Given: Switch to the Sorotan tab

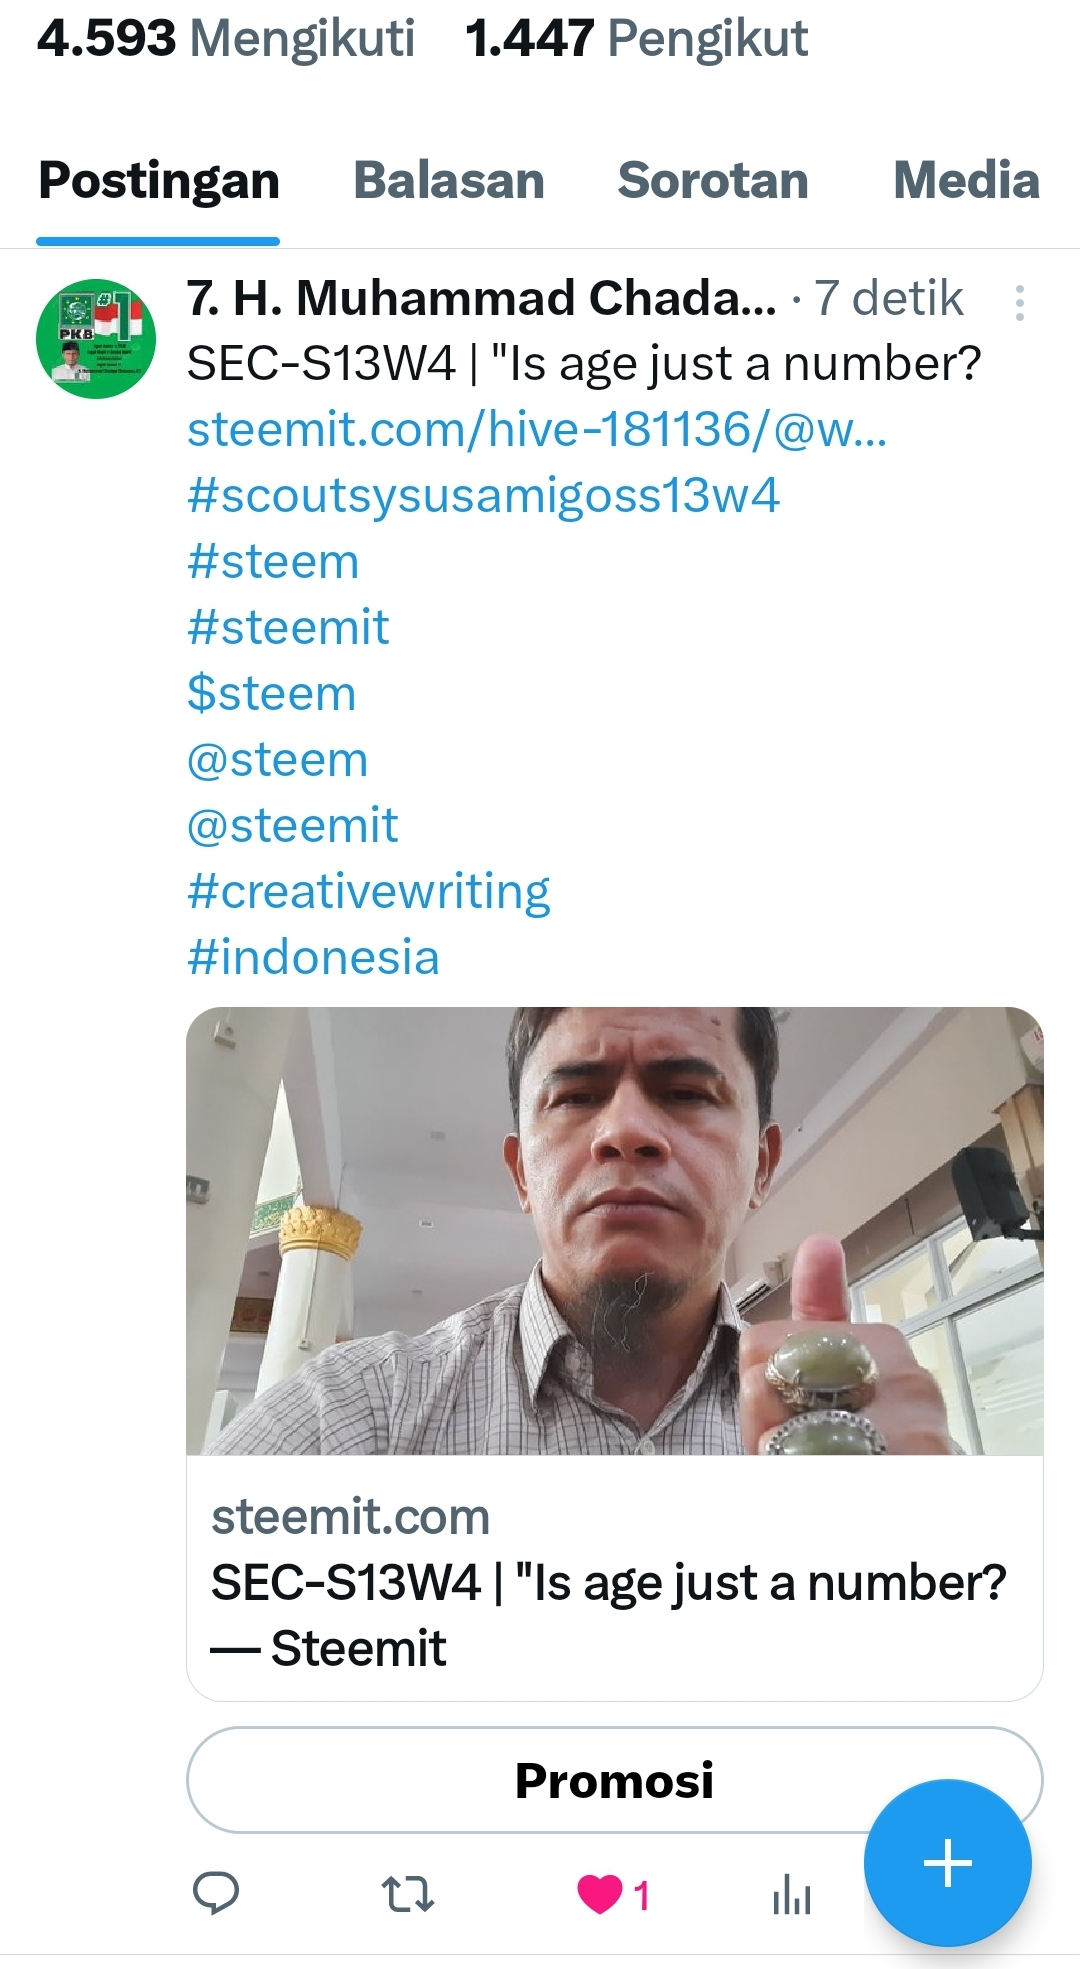Looking at the screenshot, I should 713,181.
